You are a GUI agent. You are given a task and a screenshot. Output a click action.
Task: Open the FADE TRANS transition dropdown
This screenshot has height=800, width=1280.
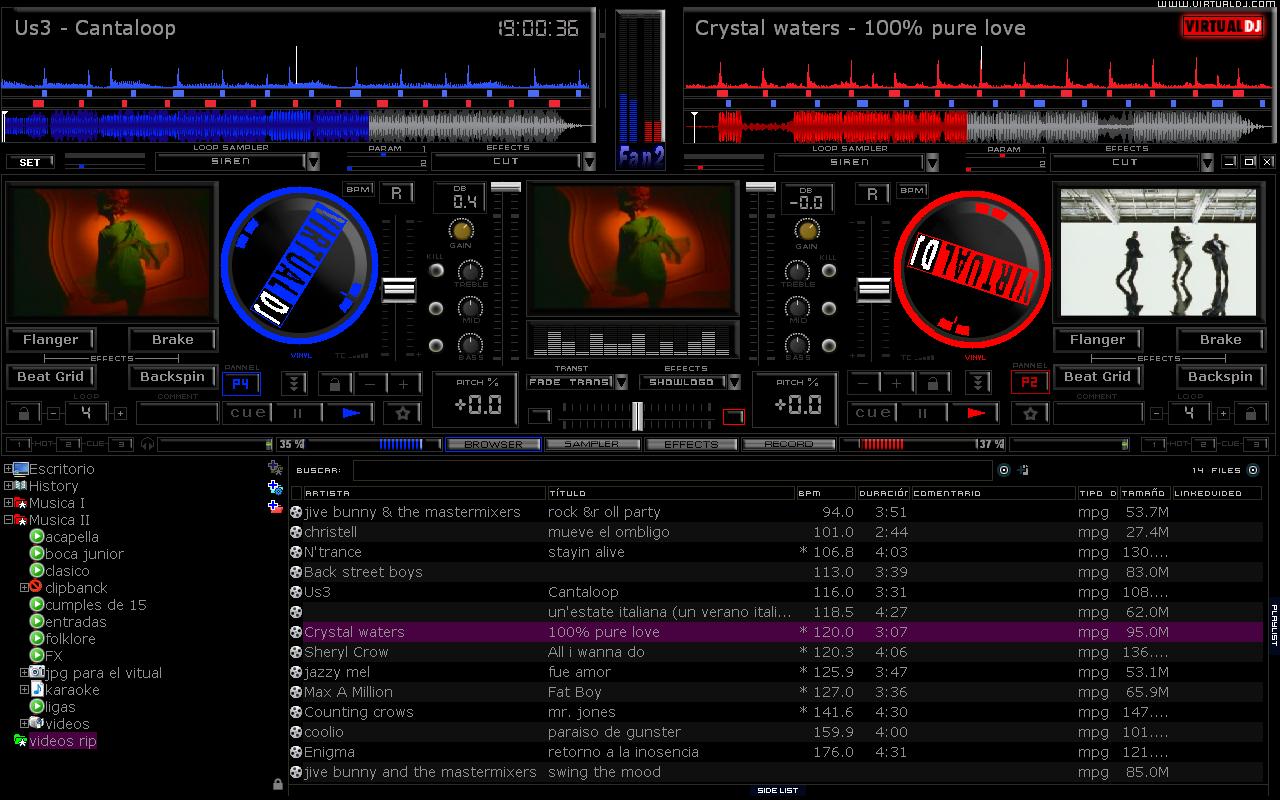tap(621, 382)
